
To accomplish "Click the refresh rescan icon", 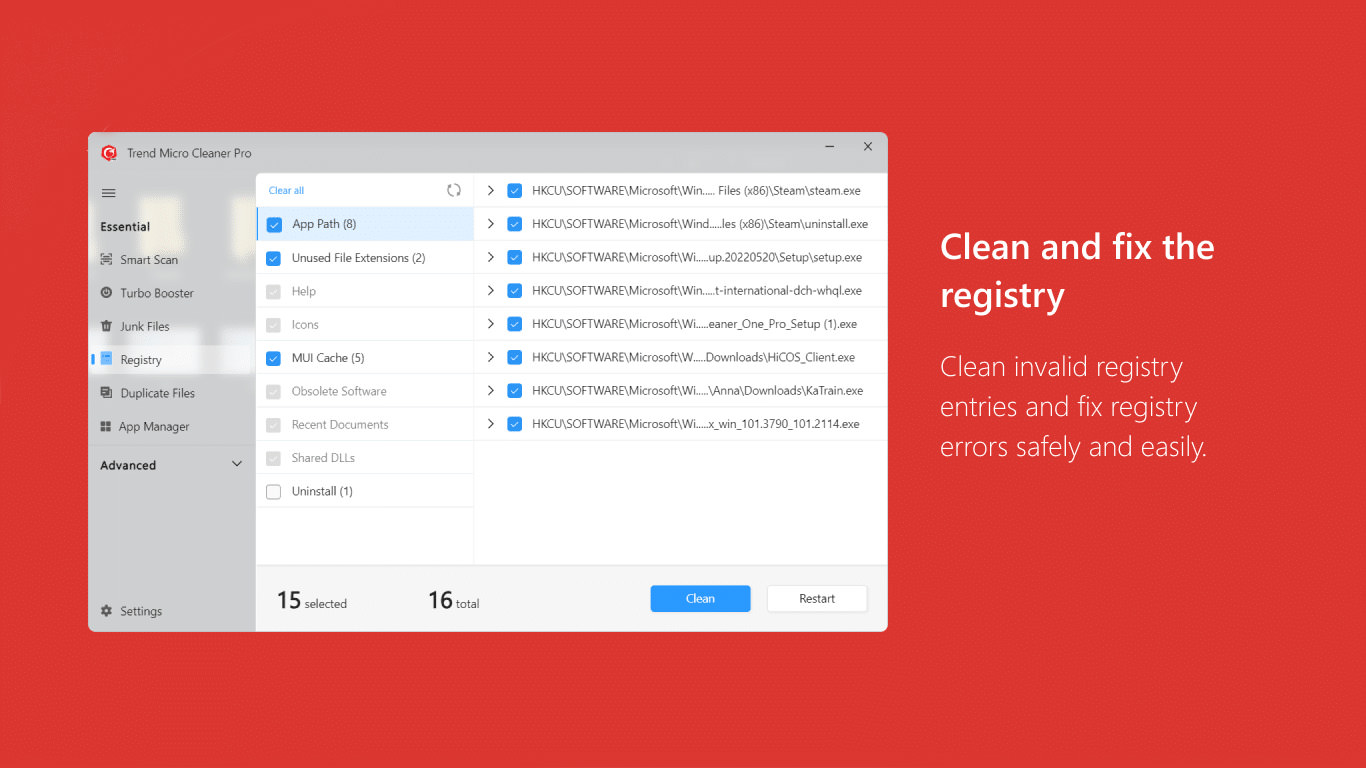I will tap(454, 190).
